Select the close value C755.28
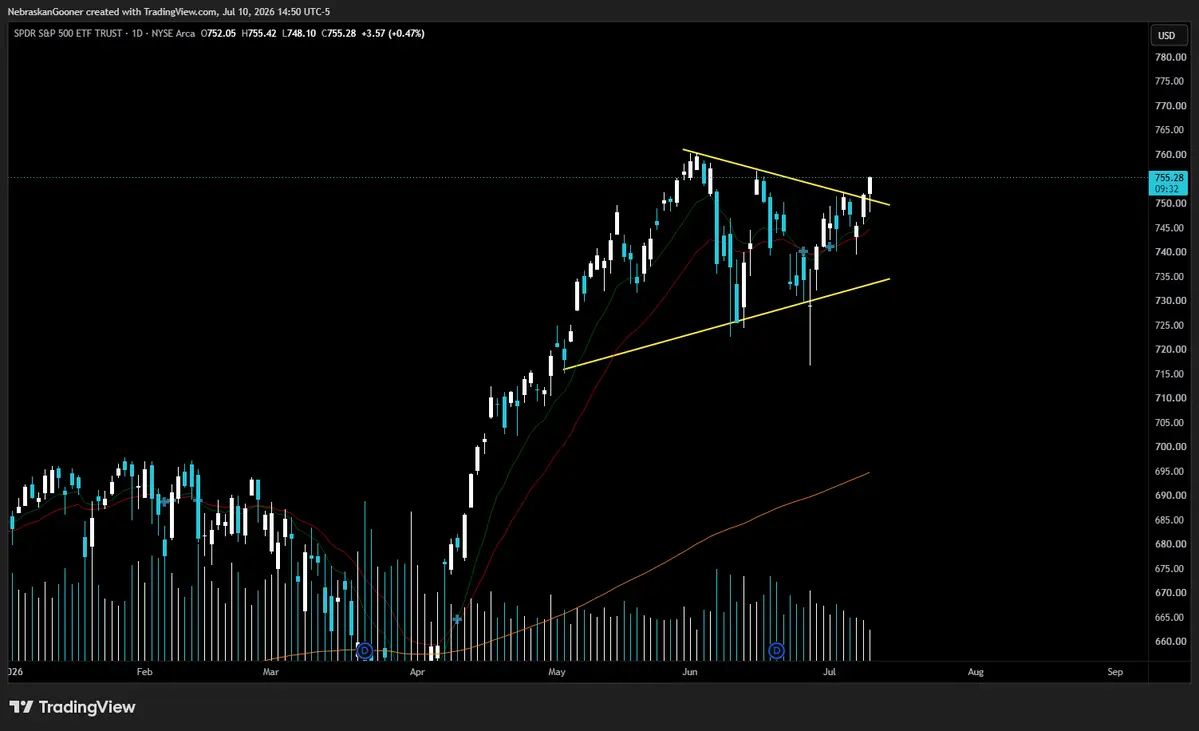 point(339,34)
